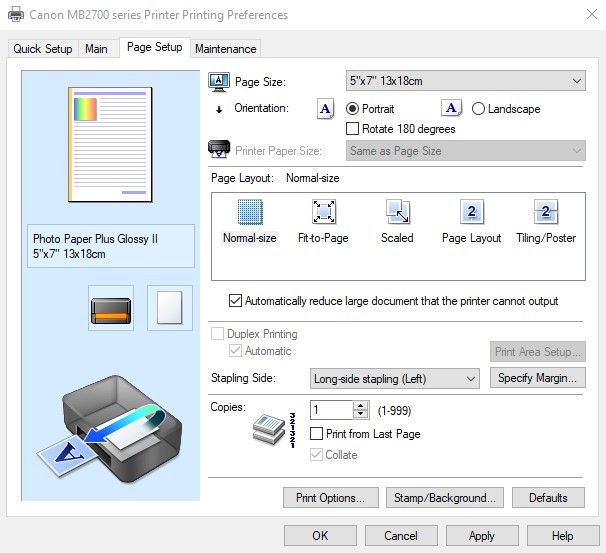
Task: Open the Stamp/Background settings
Action: pyautogui.click(x=445, y=497)
